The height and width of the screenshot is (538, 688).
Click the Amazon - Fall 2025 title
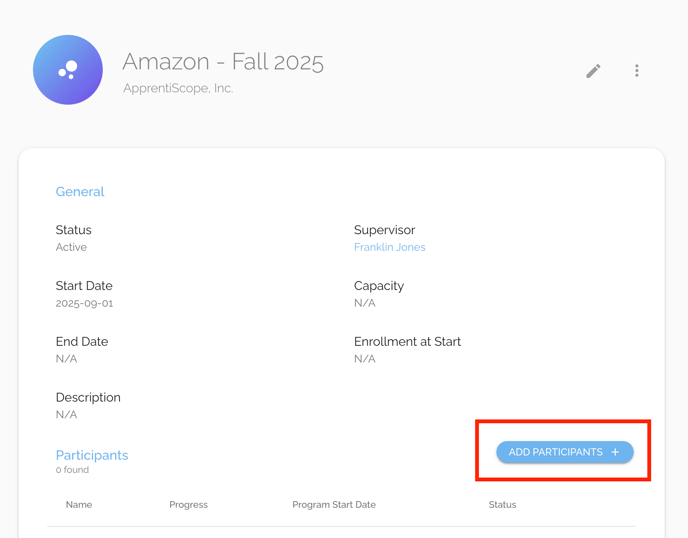click(223, 61)
